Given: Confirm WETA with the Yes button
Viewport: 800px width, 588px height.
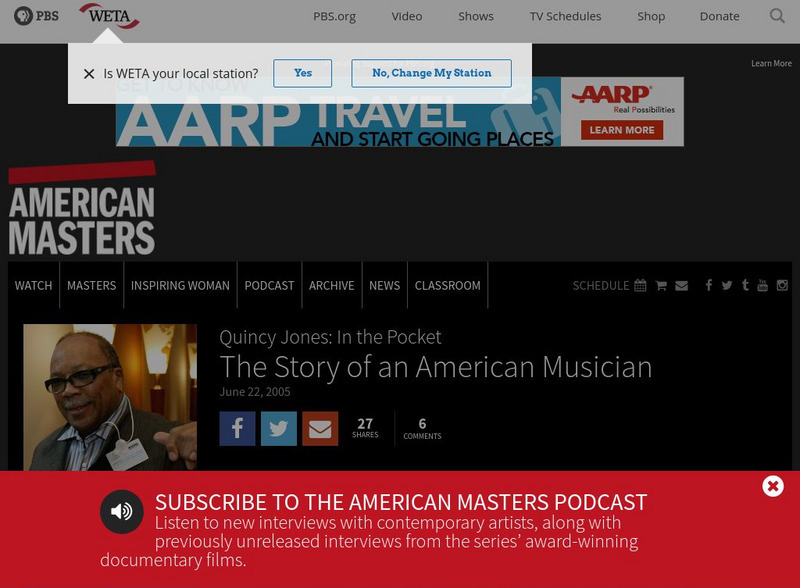Looking at the screenshot, I should (x=303, y=73).
